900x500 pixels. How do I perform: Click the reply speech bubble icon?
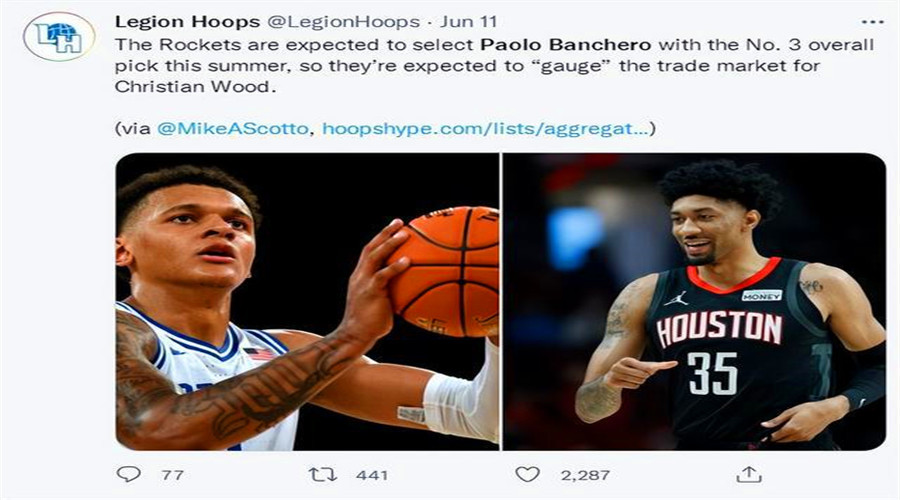(x=129, y=474)
